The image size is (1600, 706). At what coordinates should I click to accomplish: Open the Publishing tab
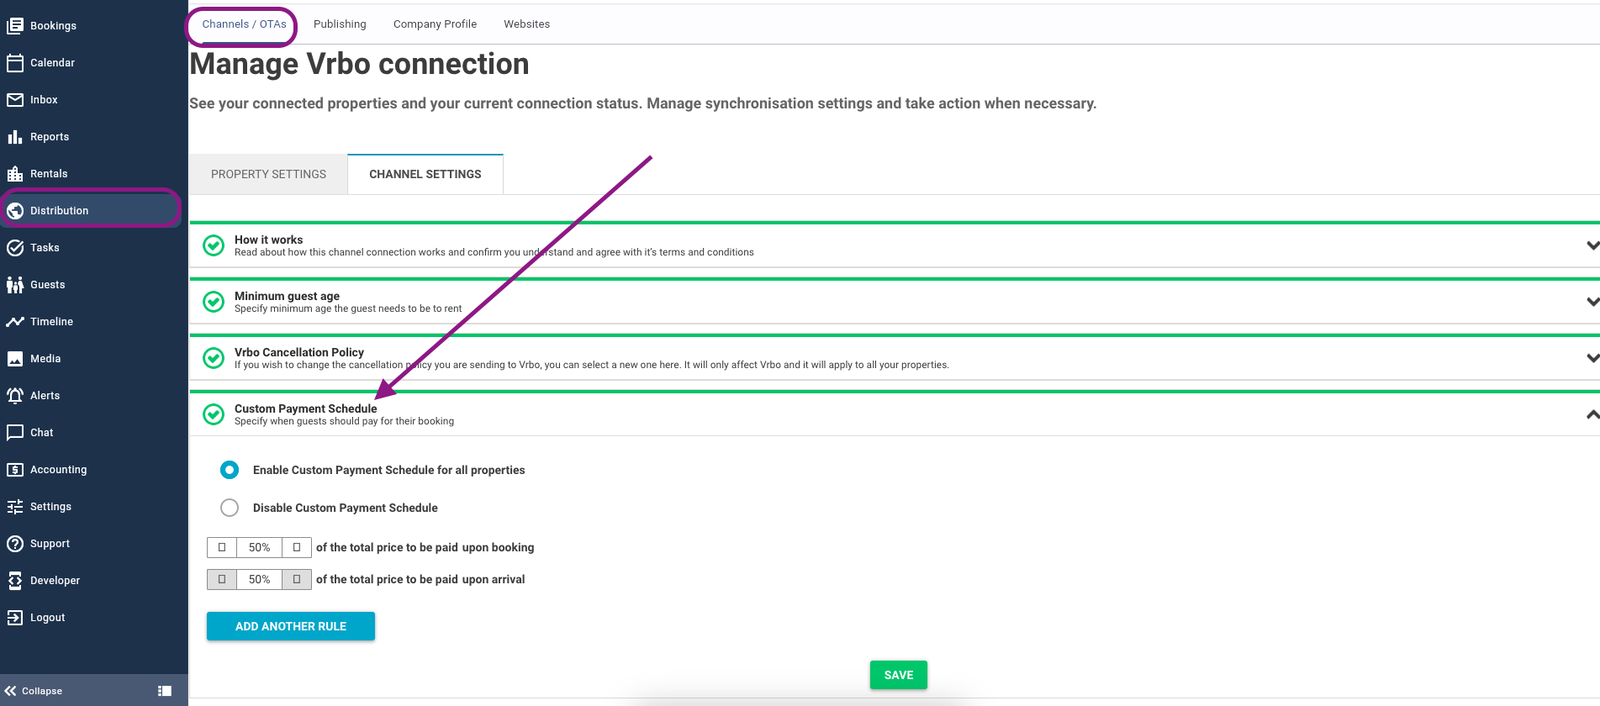339,24
